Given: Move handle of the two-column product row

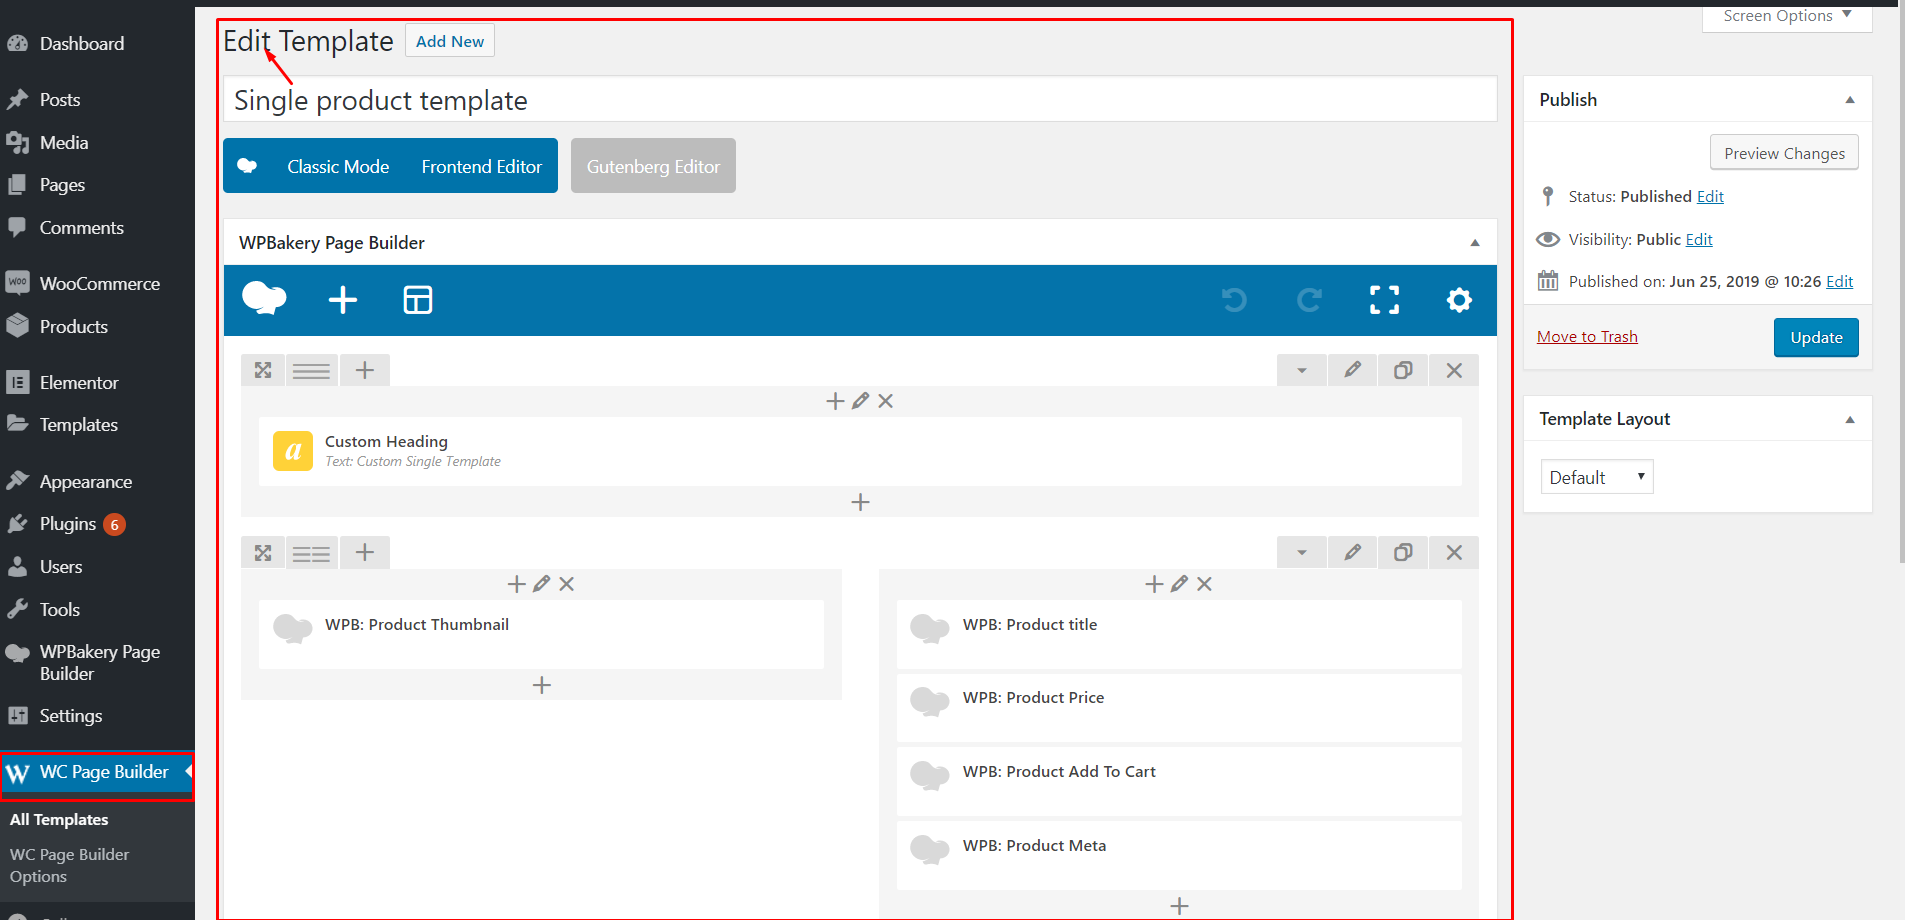Looking at the screenshot, I should [263, 552].
